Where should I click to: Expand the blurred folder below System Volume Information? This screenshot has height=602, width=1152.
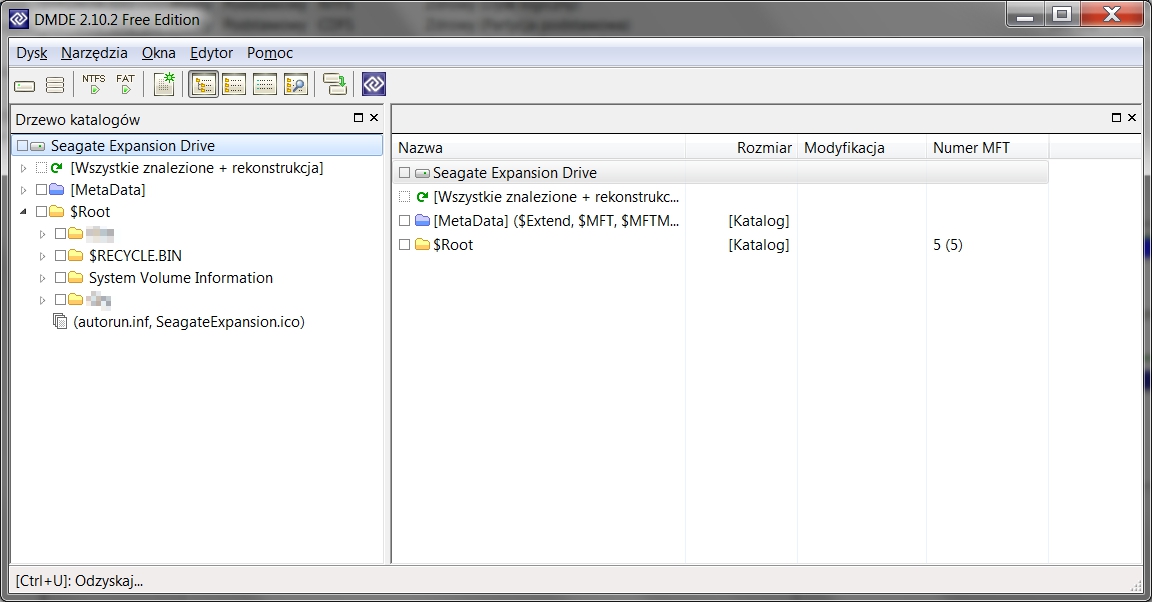click(x=43, y=301)
